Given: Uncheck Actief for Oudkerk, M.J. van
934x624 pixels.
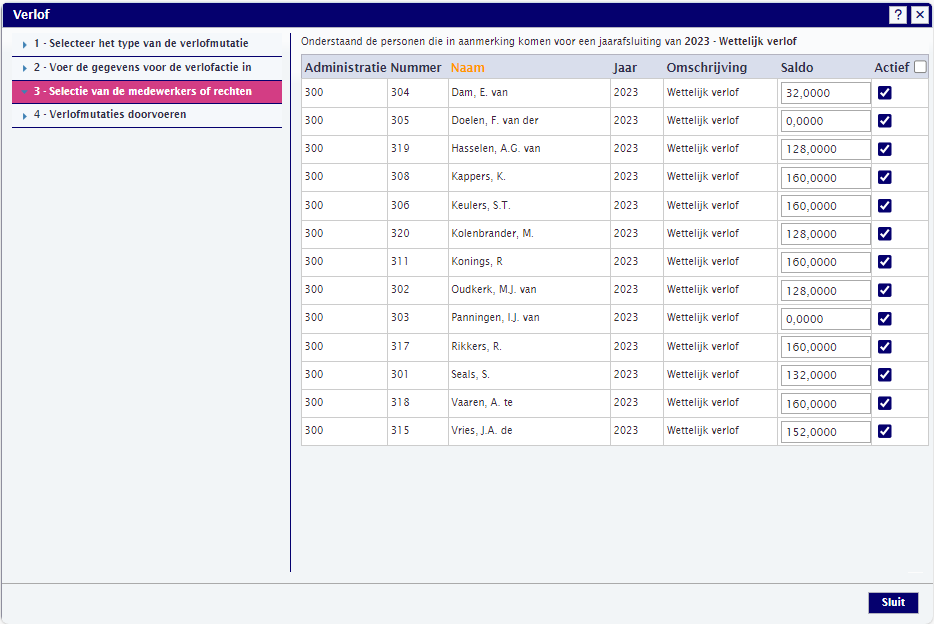Looking at the screenshot, I should [885, 290].
